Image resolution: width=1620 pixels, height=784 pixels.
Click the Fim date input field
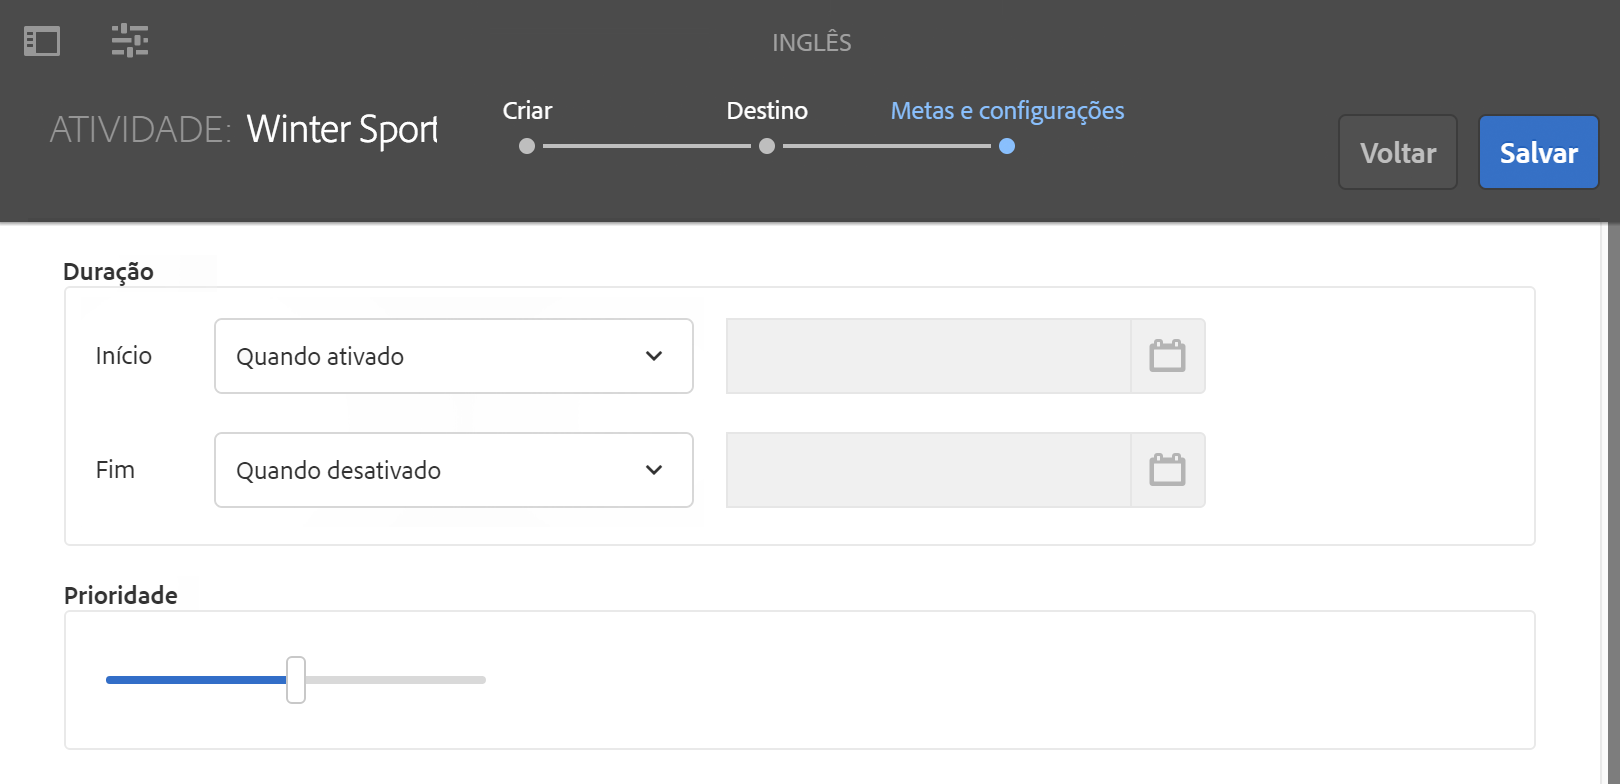click(x=928, y=470)
